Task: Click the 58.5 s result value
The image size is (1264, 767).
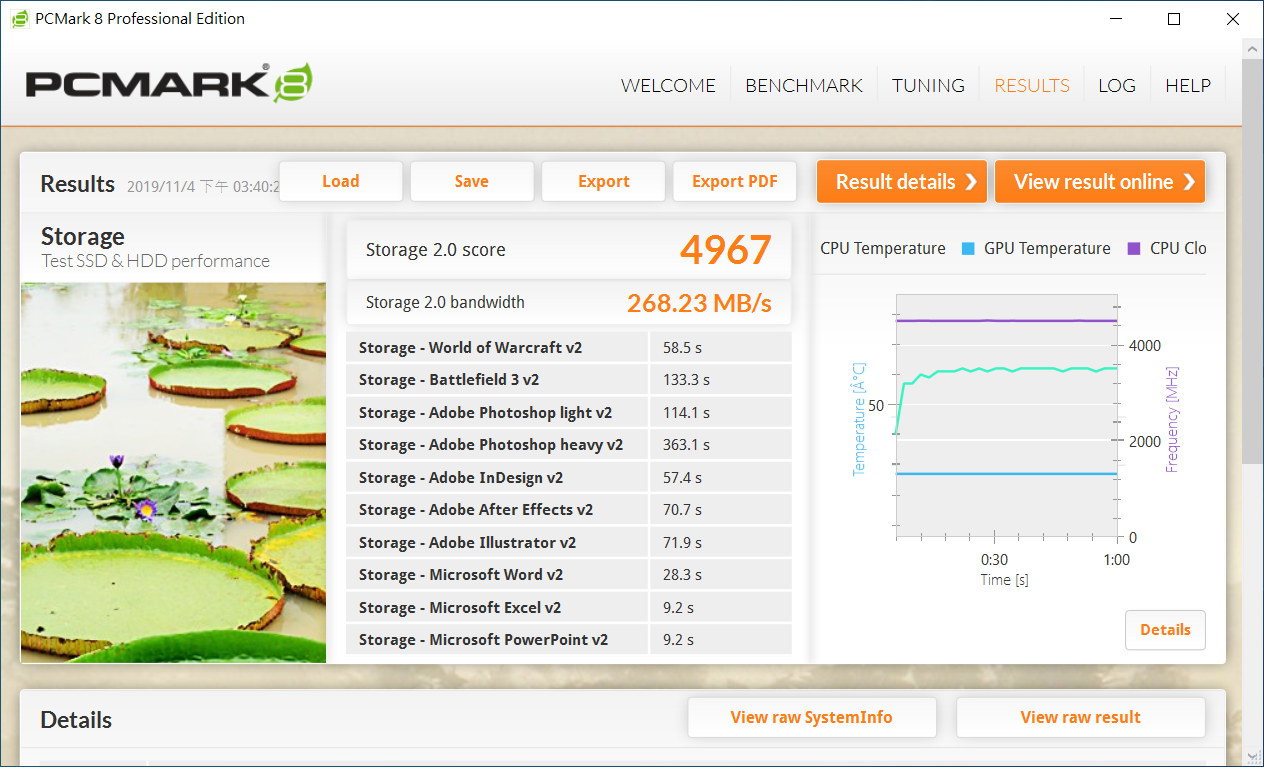Action: [x=682, y=347]
